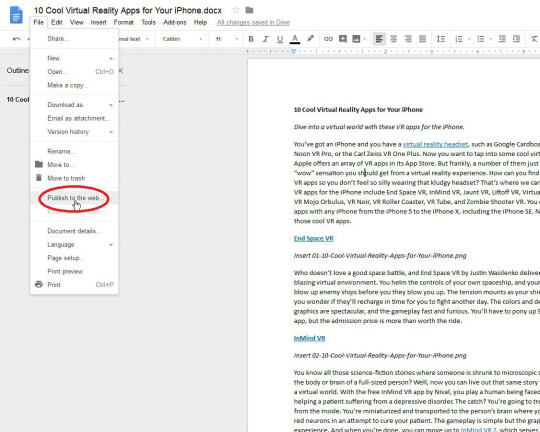Toggle Underline formatting

pos(280,39)
